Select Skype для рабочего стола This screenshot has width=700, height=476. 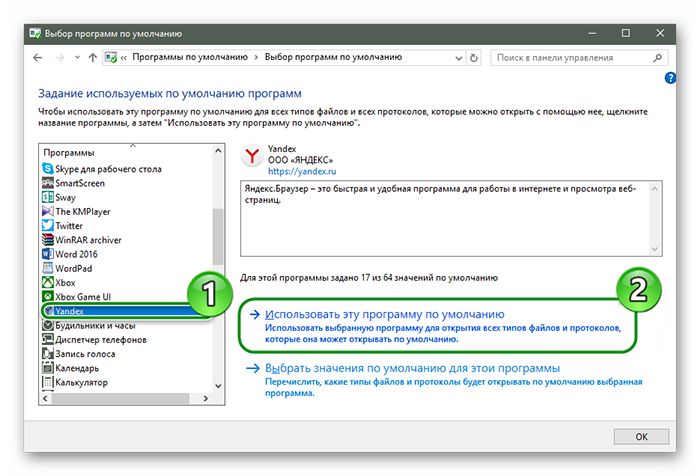point(108,169)
